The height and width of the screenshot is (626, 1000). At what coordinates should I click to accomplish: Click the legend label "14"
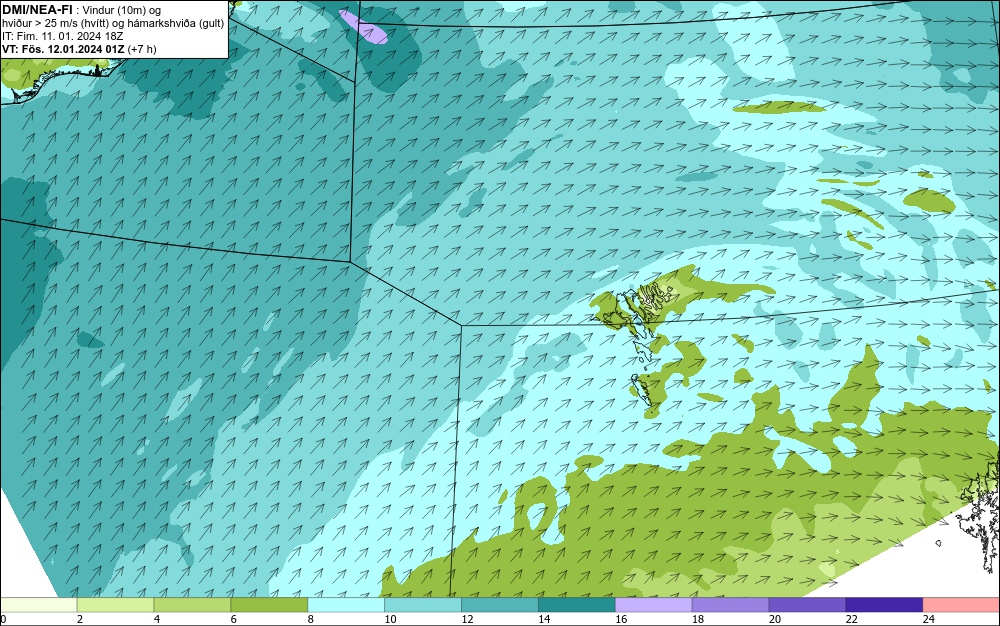(544, 619)
